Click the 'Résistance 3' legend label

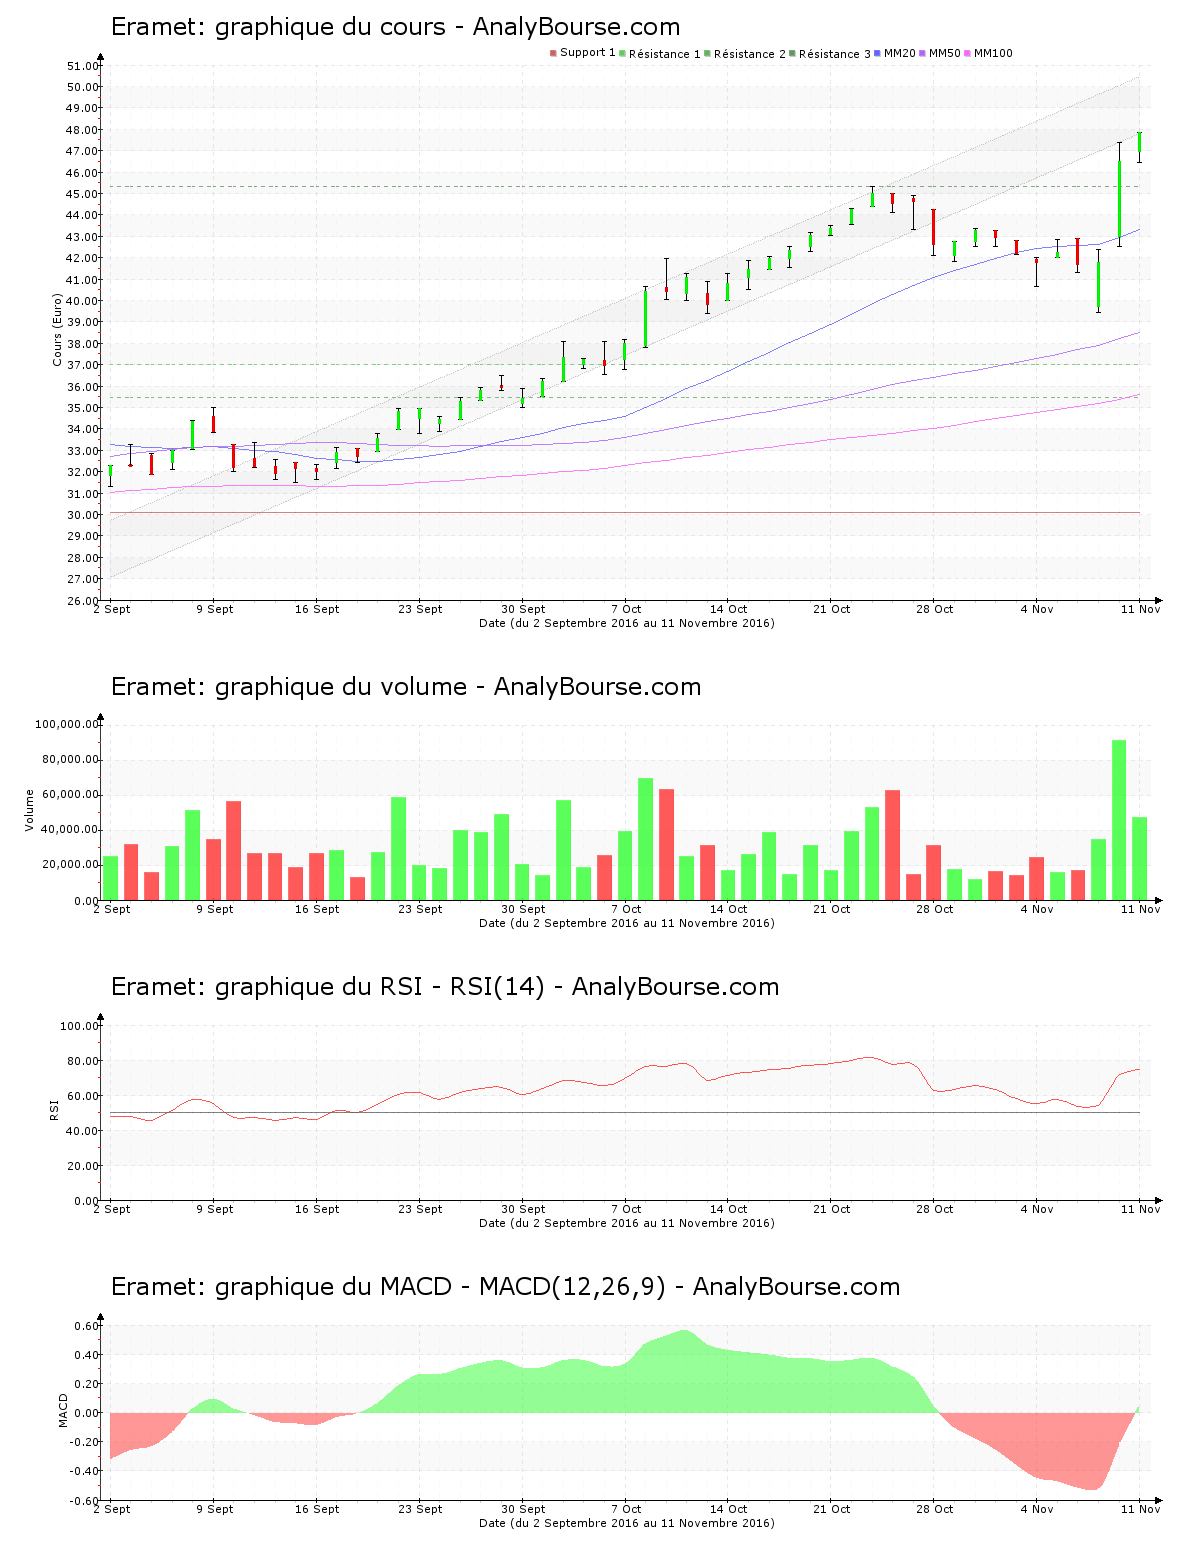[x=834, y=54]
